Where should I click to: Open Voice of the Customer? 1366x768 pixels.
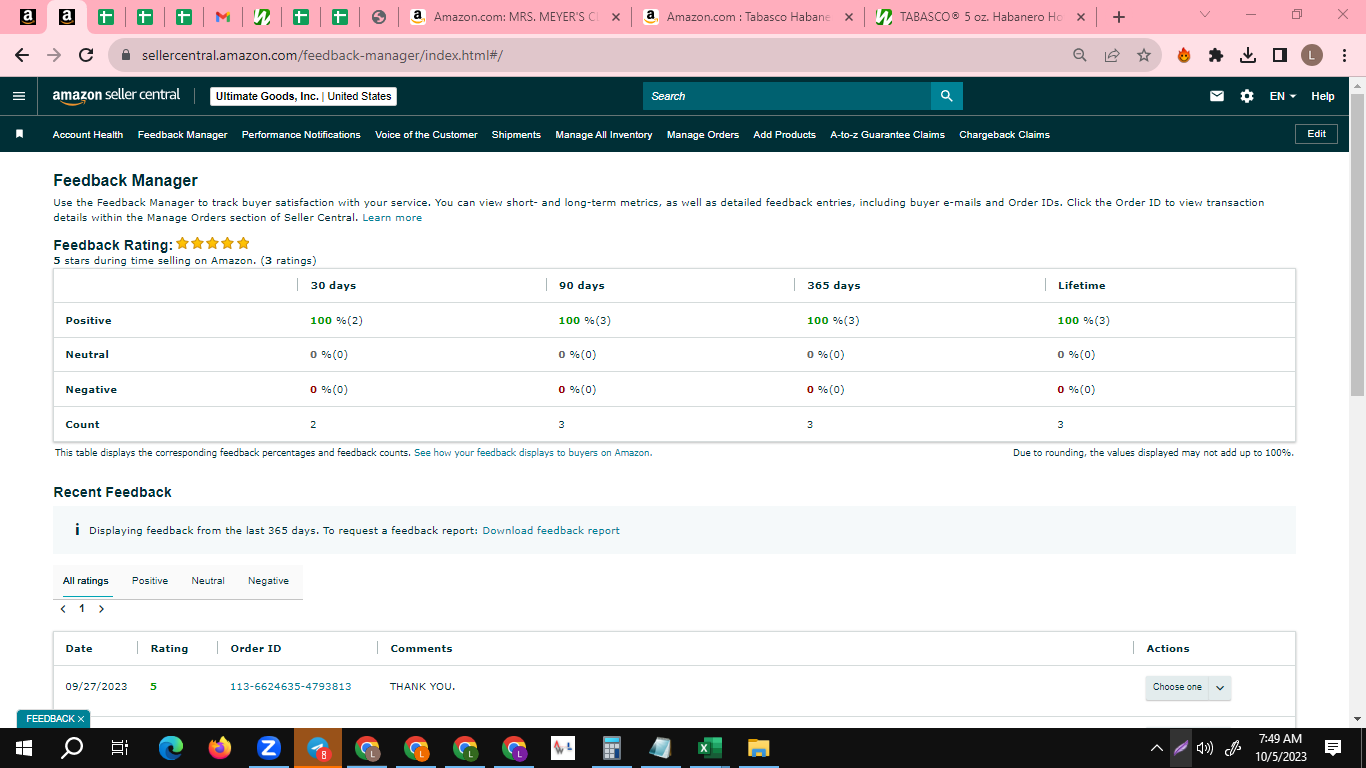point(426,134)
